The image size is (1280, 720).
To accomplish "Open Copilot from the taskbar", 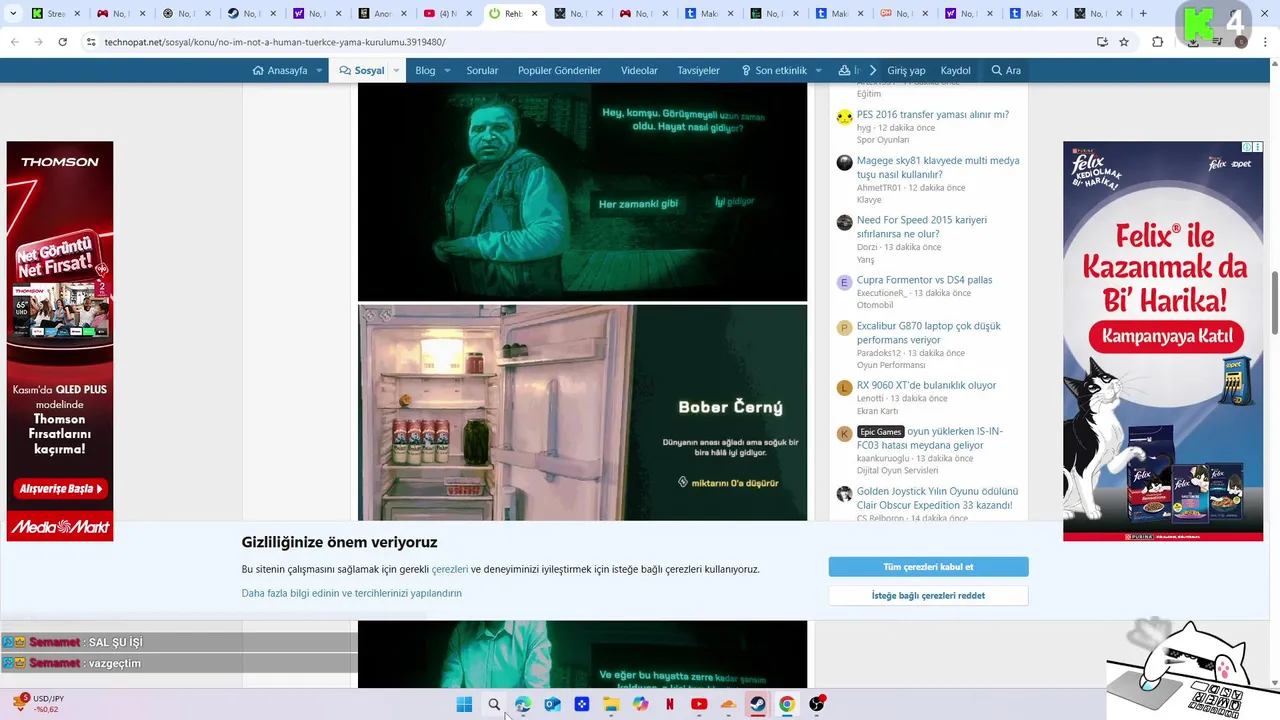I will [641, 704].
